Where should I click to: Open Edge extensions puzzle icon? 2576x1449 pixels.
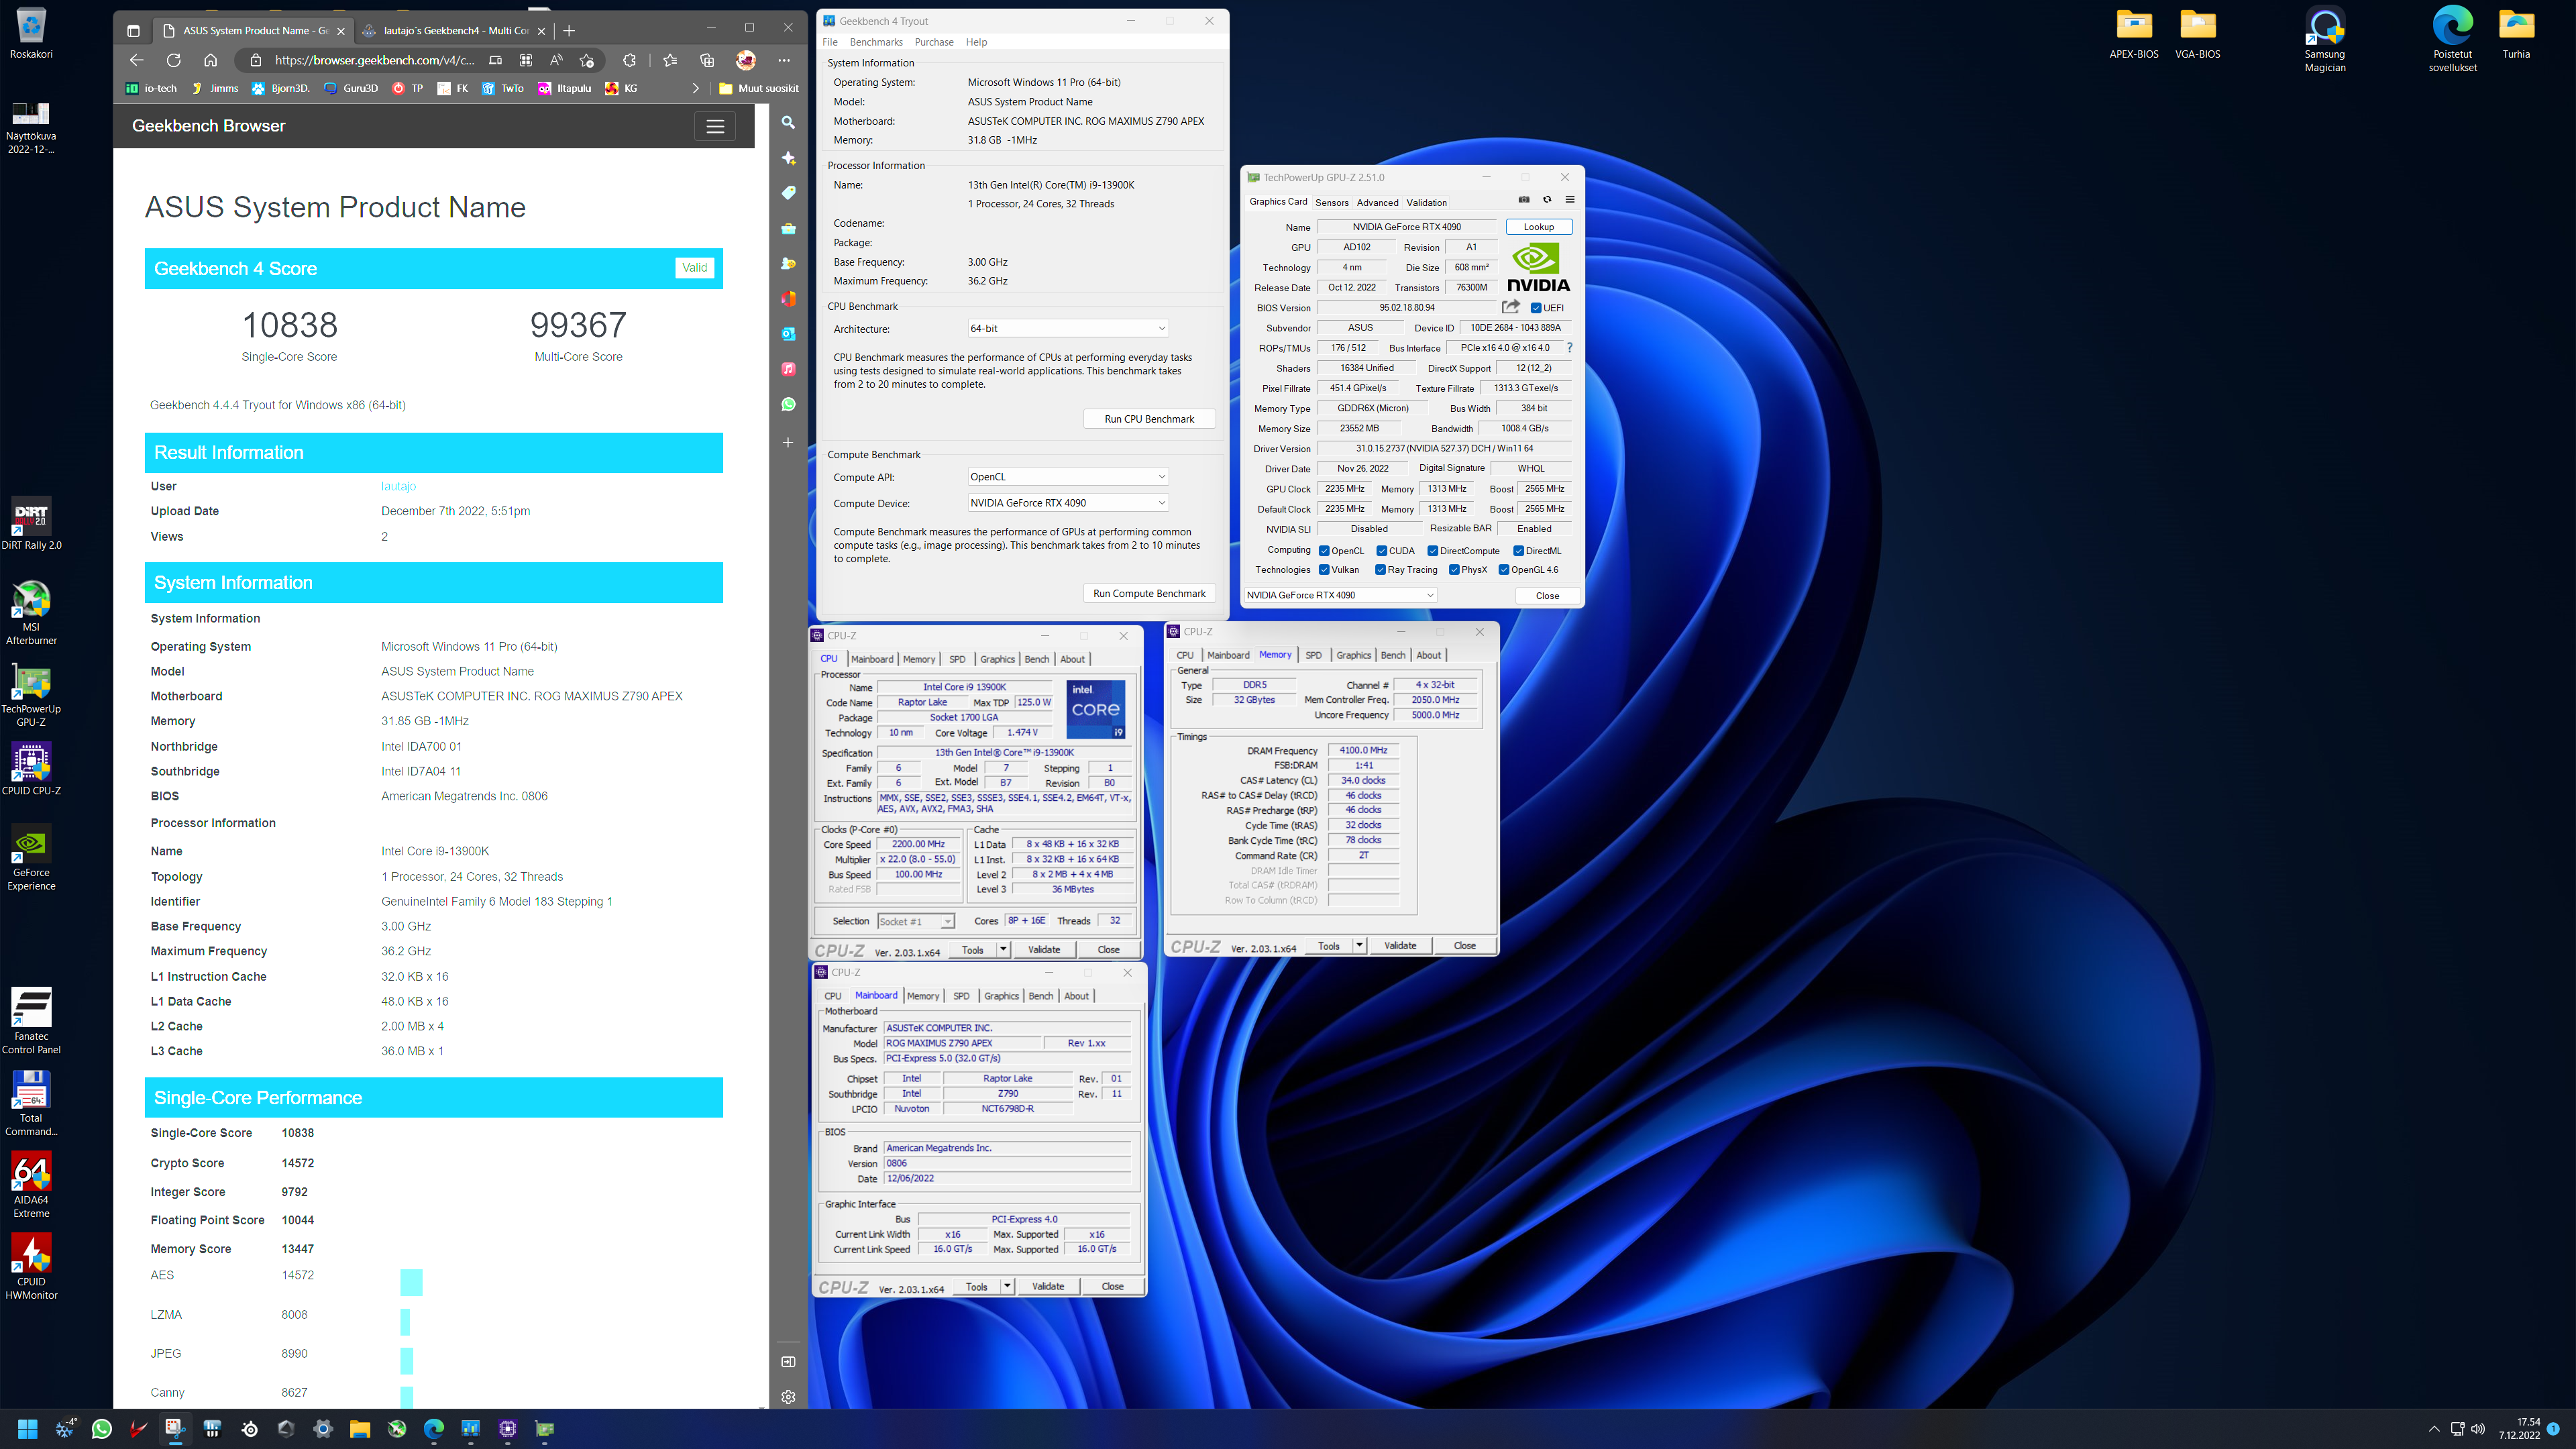click(x=629, y=60)
